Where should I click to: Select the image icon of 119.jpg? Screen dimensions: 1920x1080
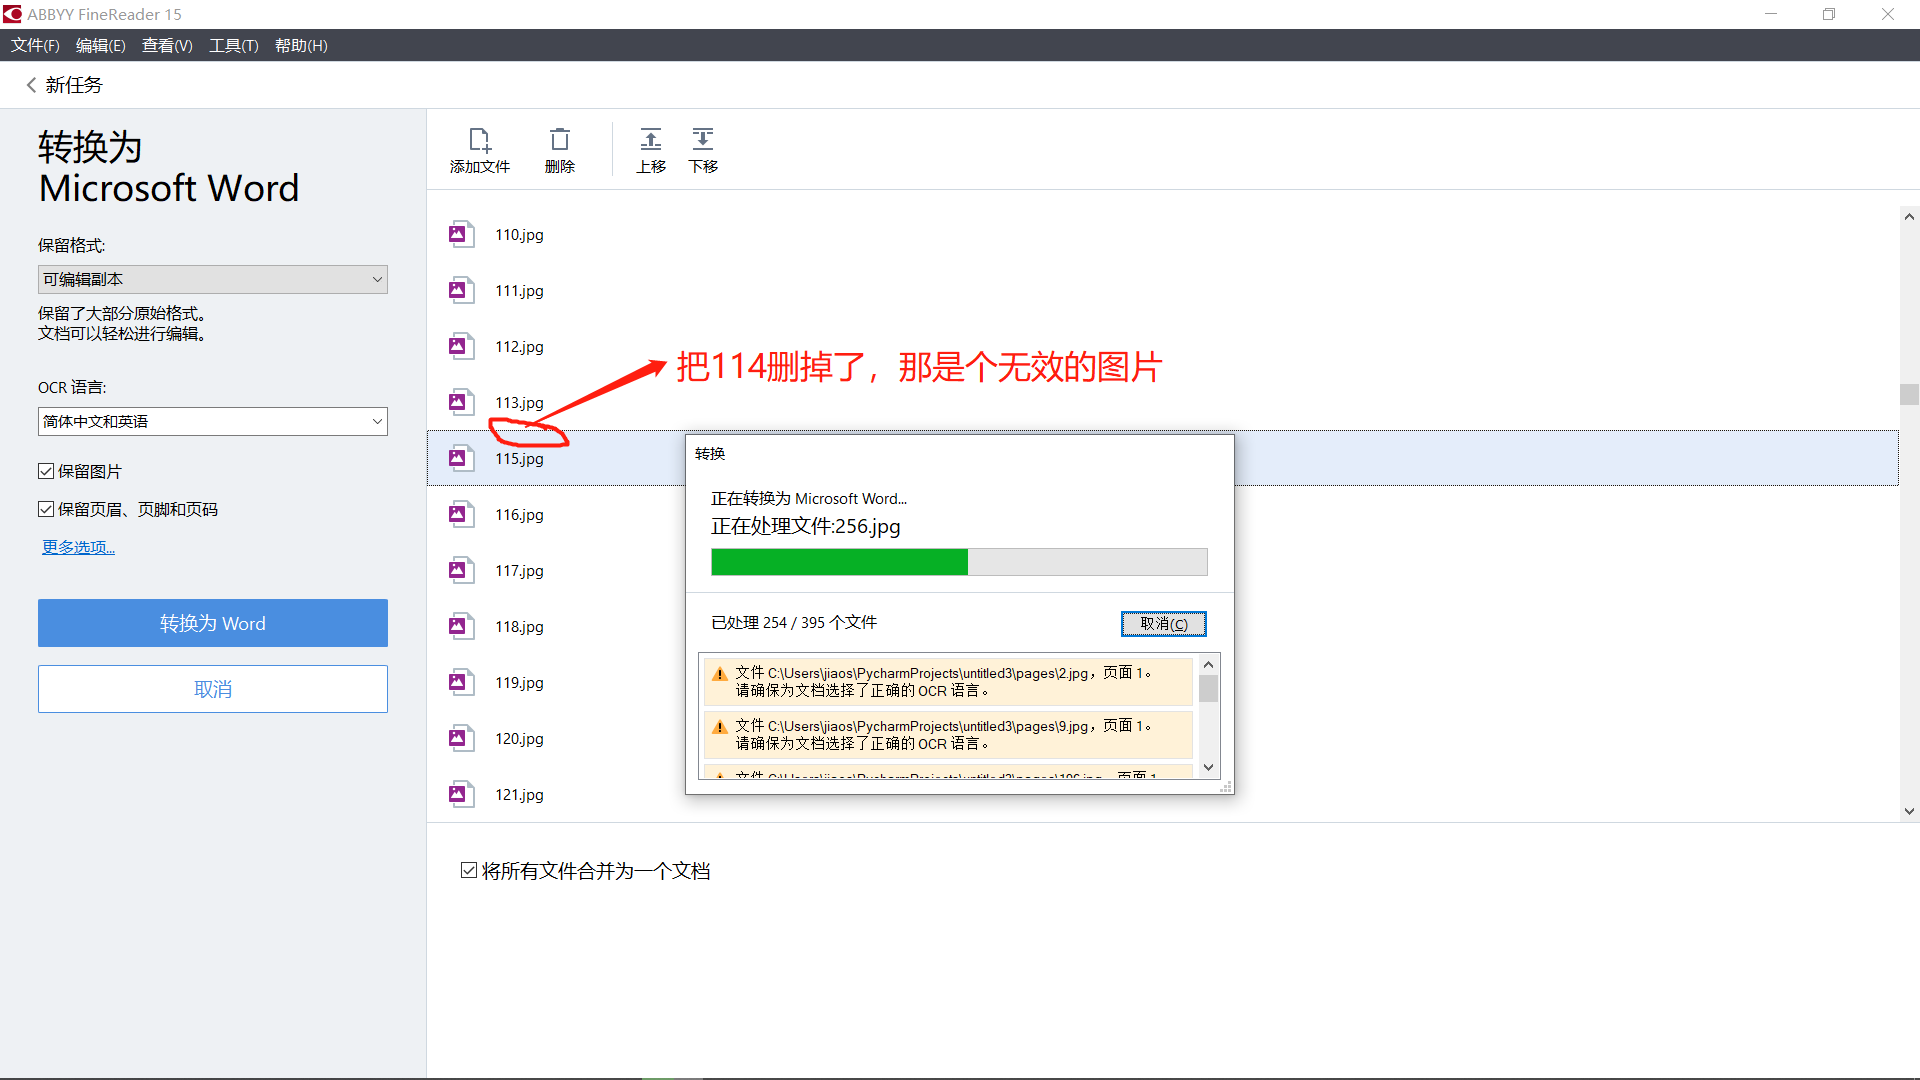click(460, 682)
